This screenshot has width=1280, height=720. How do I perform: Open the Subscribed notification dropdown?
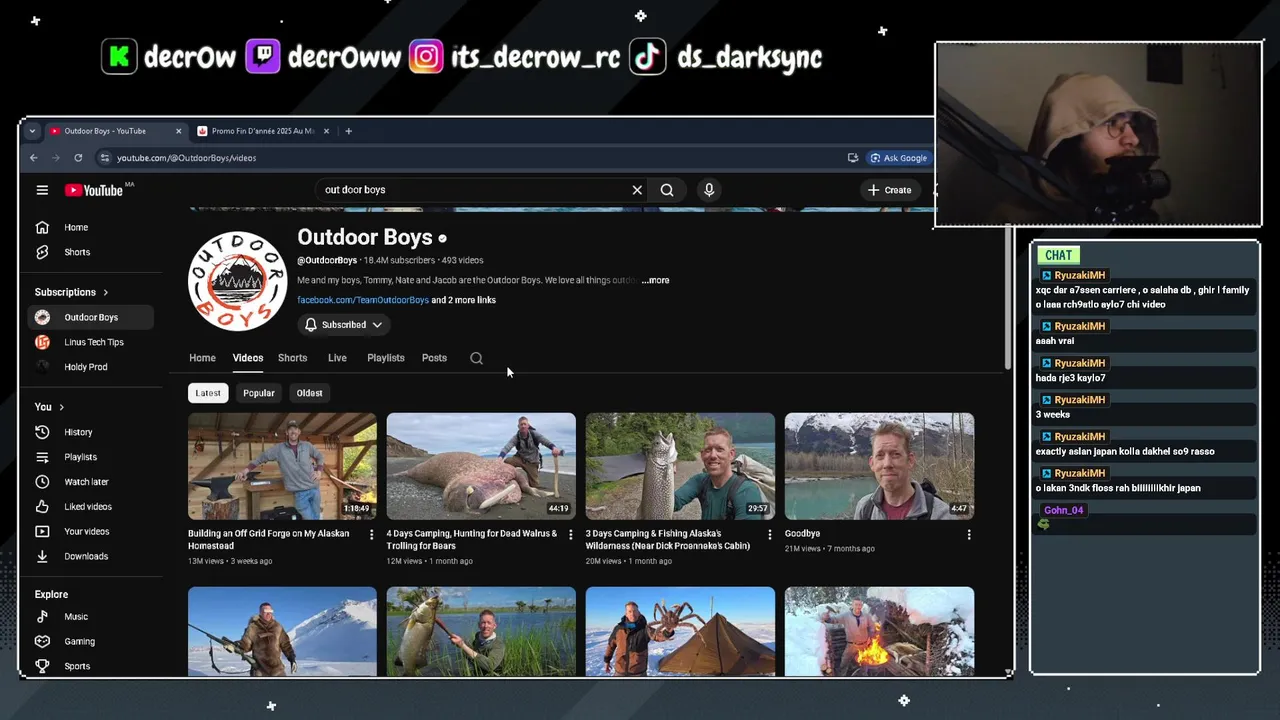[x=343, y=325]
